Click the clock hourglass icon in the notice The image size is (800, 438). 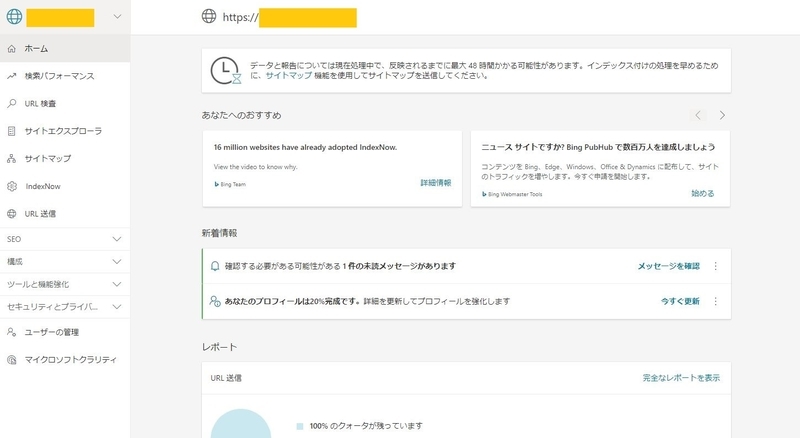(x=226, y=70)
